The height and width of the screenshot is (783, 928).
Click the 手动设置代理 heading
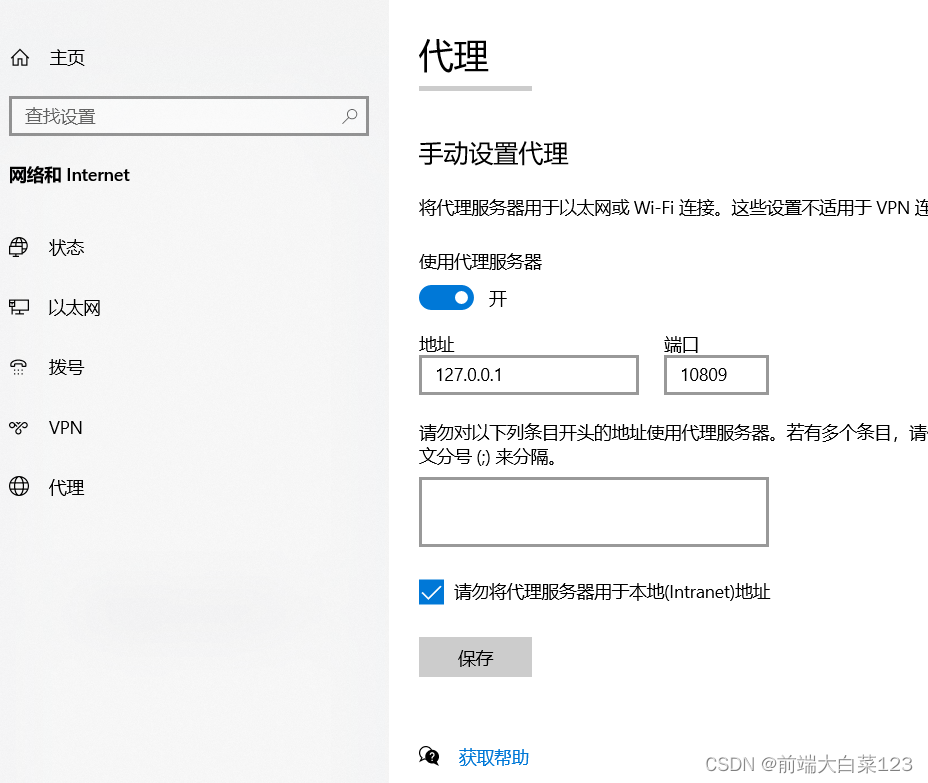(494, 154)
